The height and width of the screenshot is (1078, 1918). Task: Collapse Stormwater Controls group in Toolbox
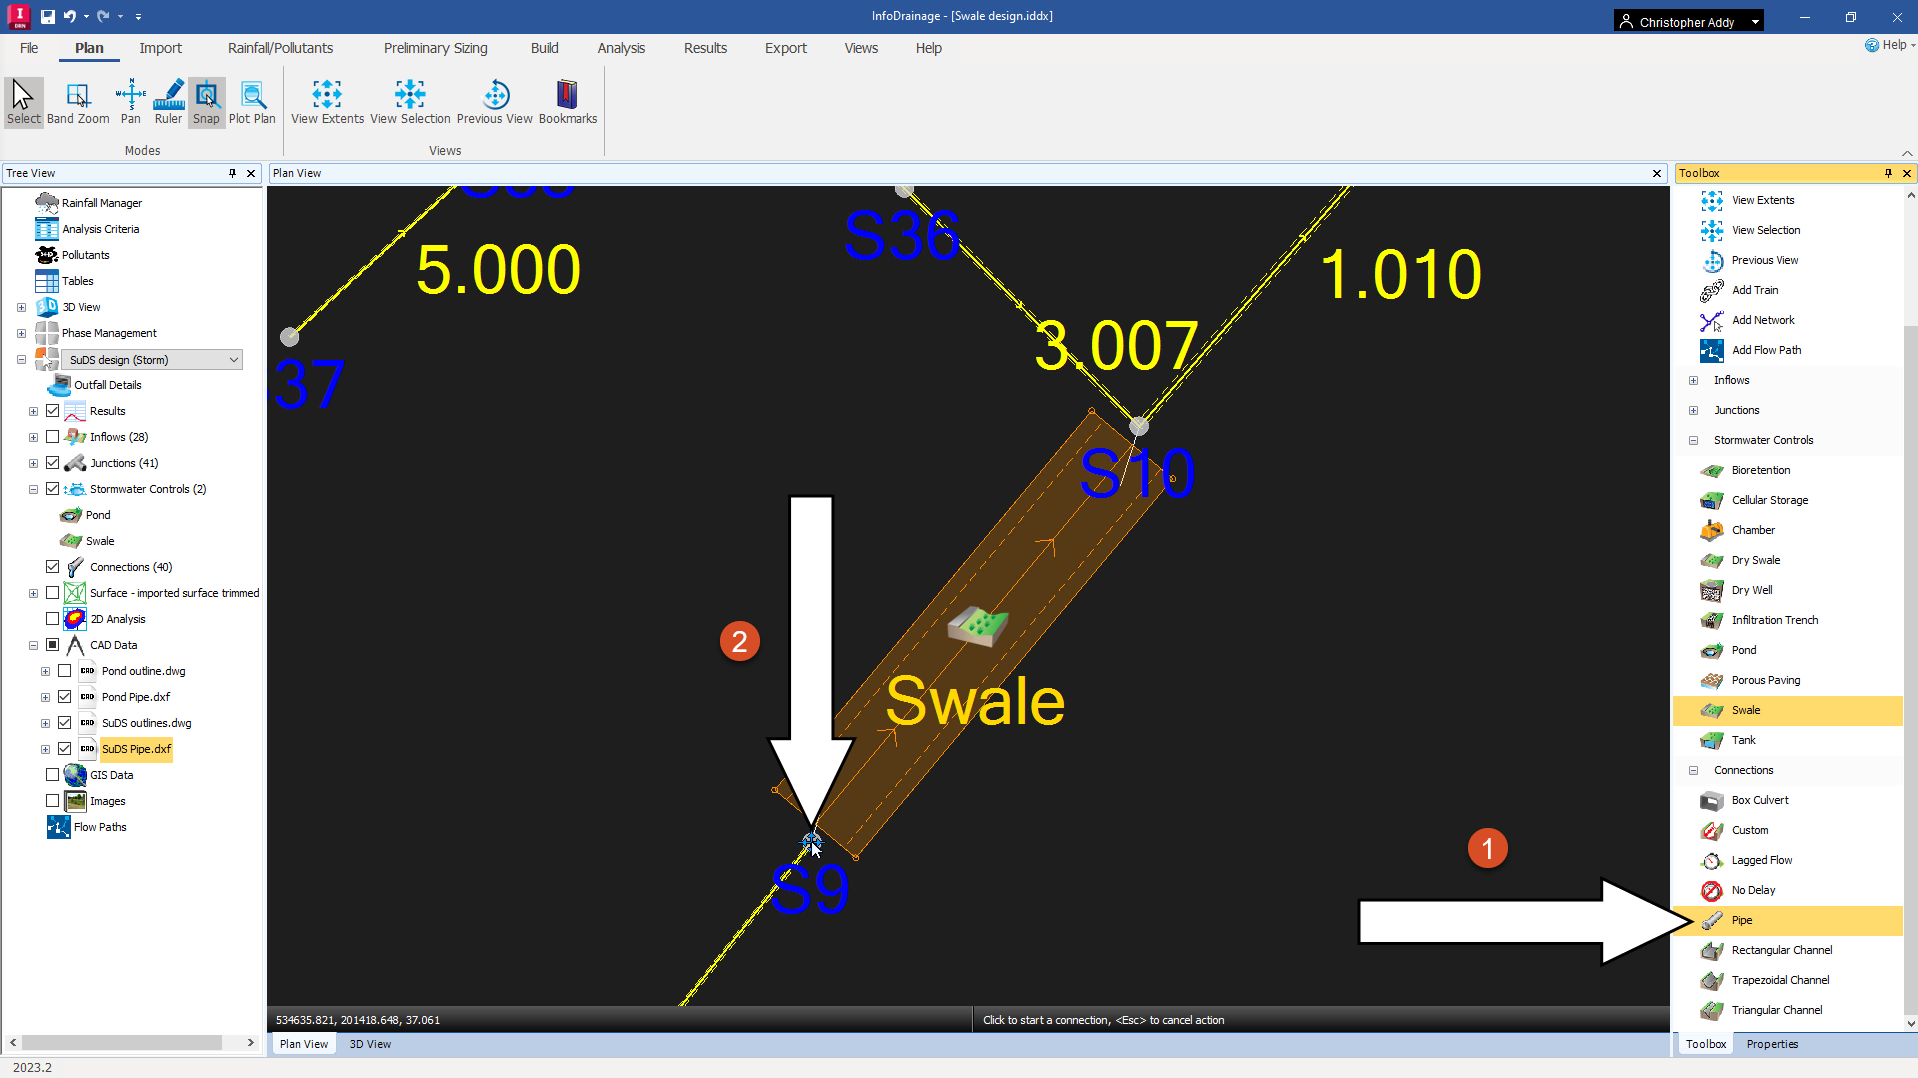point(1693,440)
